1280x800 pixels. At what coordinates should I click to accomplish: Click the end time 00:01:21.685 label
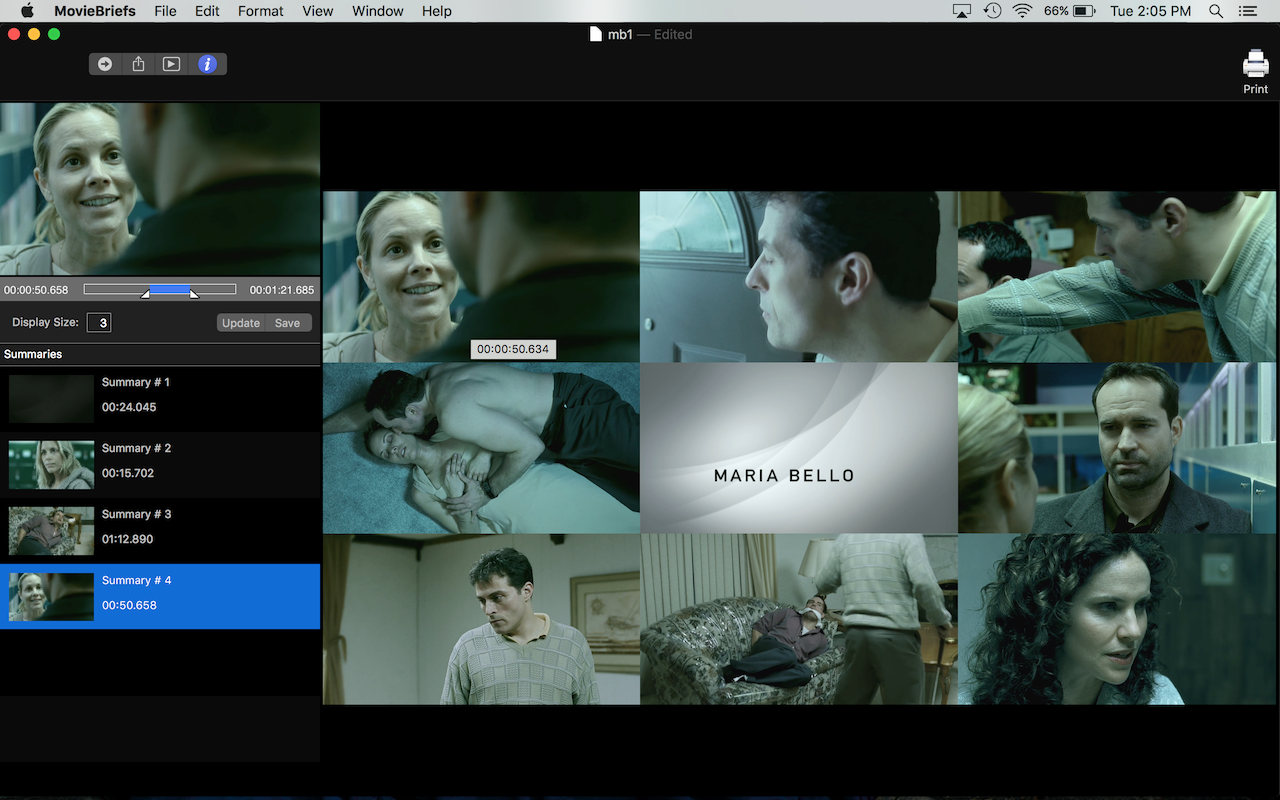click(x=282, y=290)
